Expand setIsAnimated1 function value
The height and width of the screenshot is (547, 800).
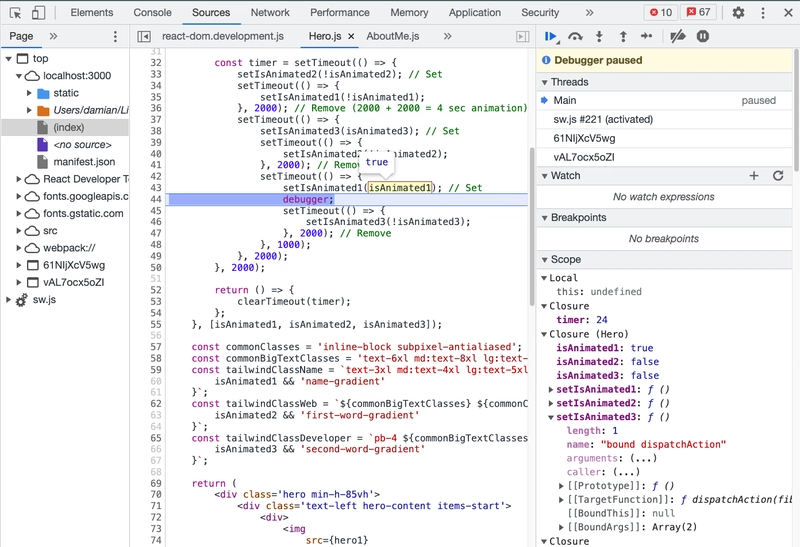pyautogui.click(x=551, y=389)
